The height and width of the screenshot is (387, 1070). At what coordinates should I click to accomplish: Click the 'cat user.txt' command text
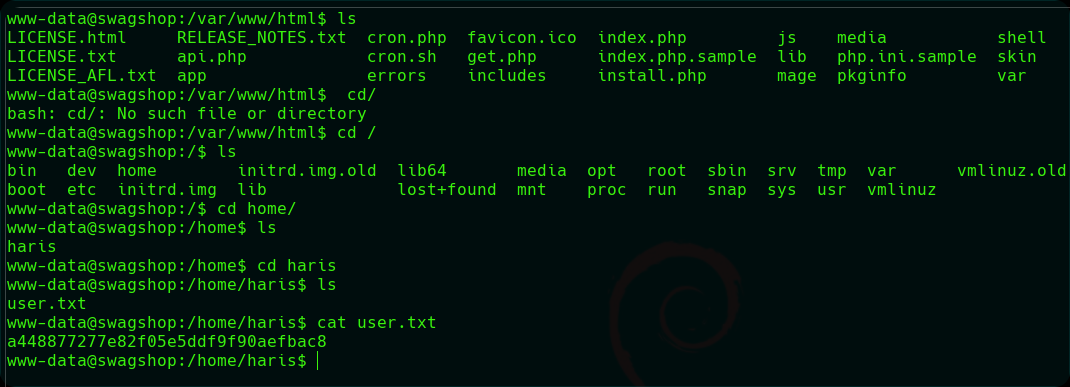coord(377,321)
